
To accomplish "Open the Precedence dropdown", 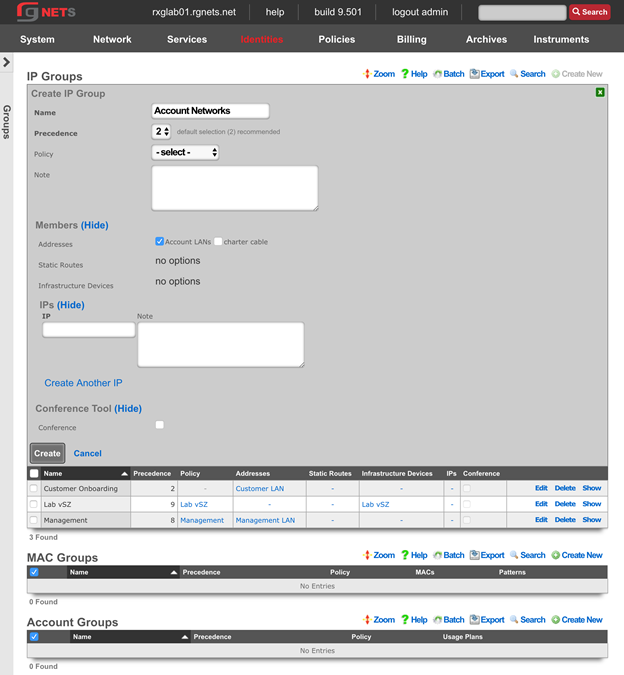I will coord(162,131).
